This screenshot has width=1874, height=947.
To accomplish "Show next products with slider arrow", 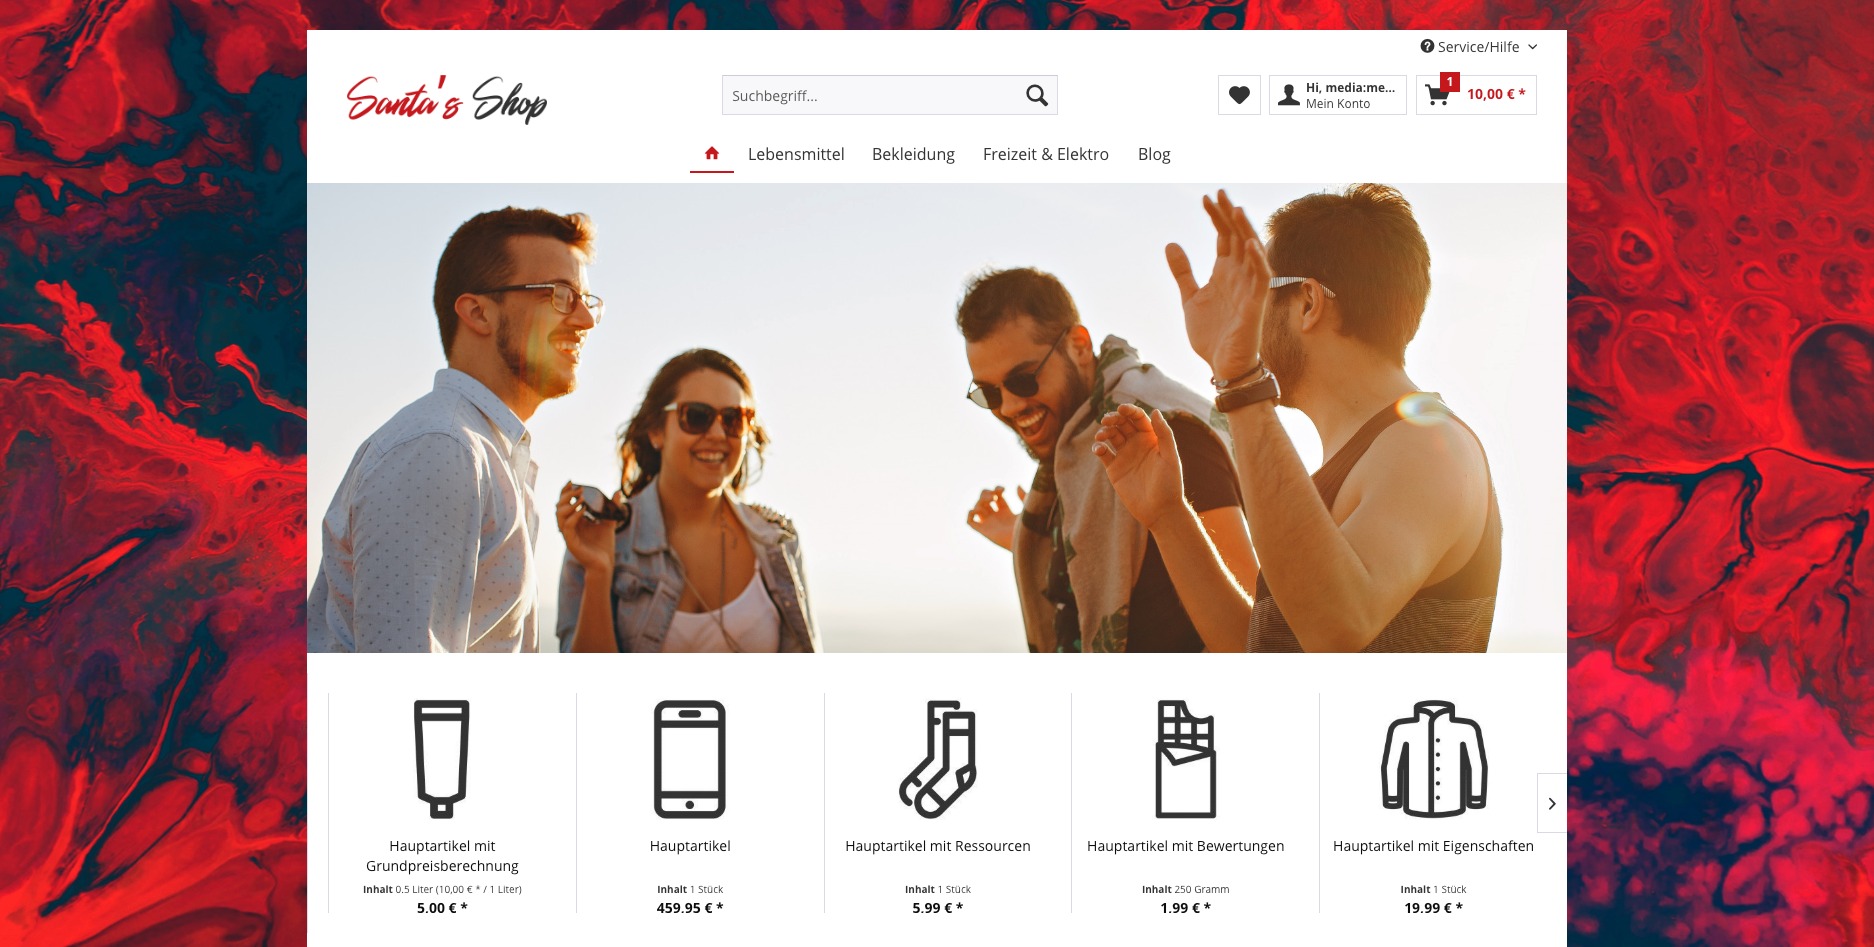I will click(1552, 803).
